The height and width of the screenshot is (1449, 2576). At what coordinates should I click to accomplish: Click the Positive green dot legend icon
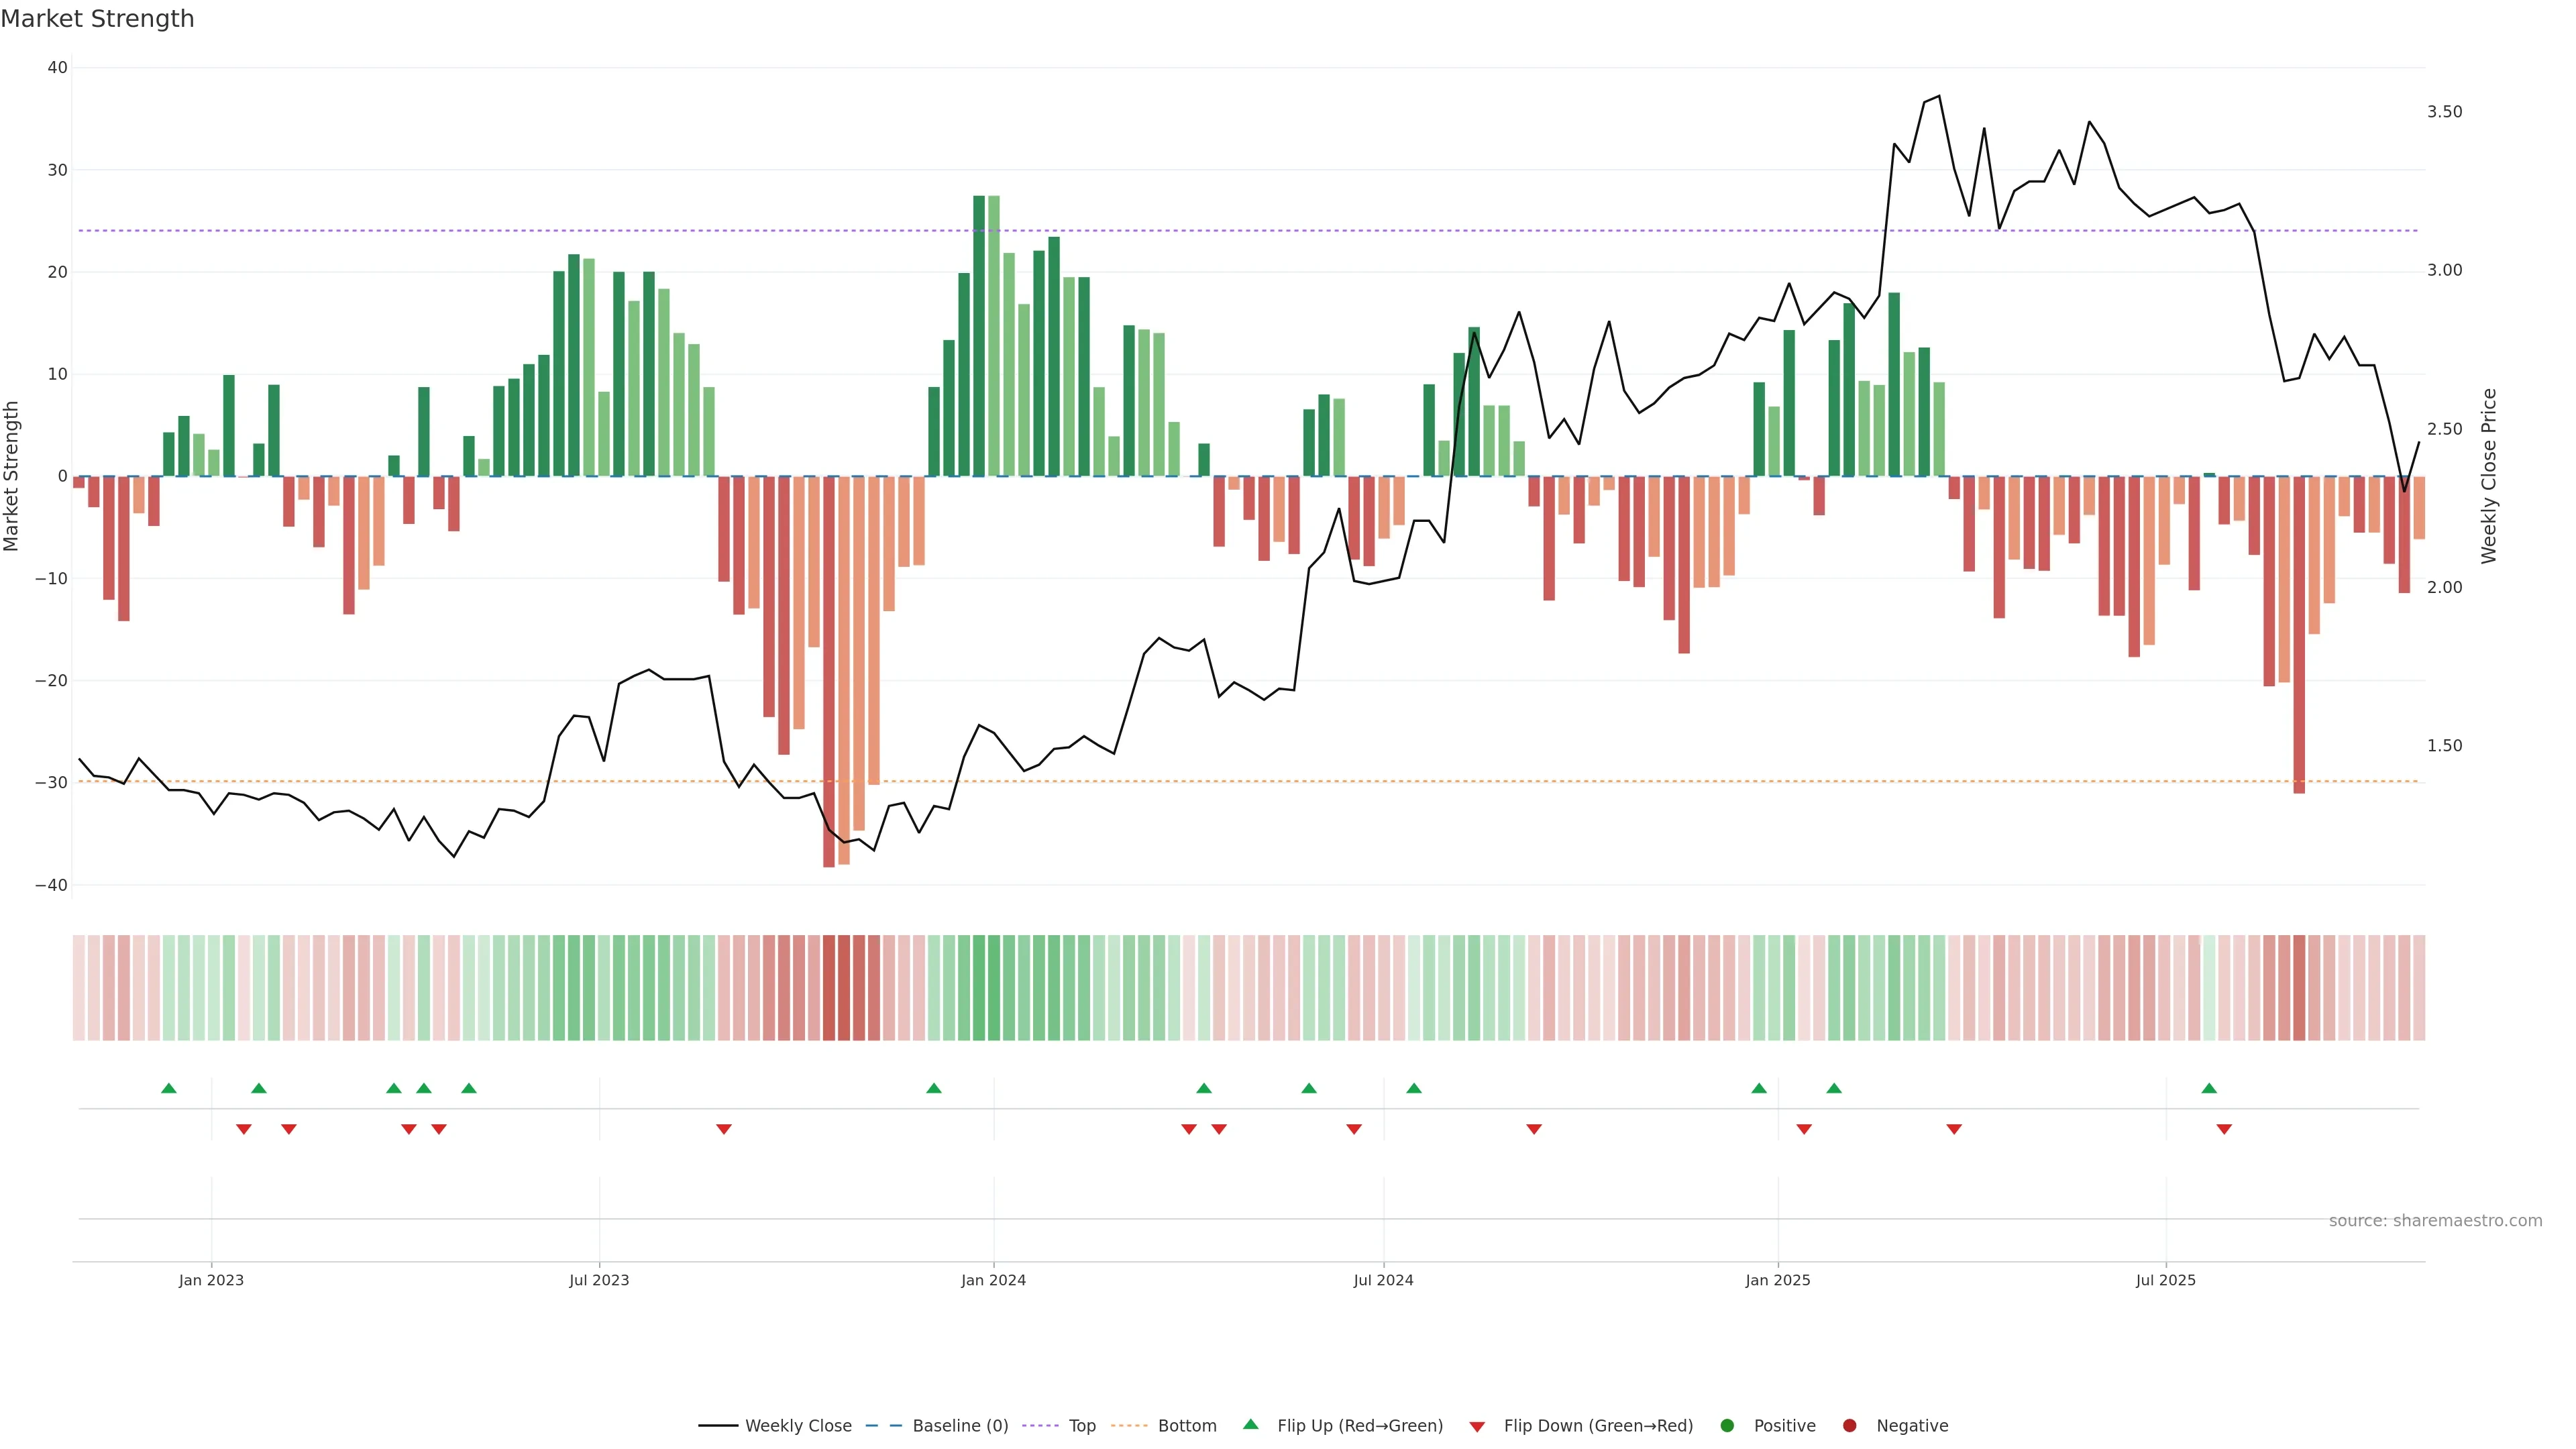point(1727,1425)
